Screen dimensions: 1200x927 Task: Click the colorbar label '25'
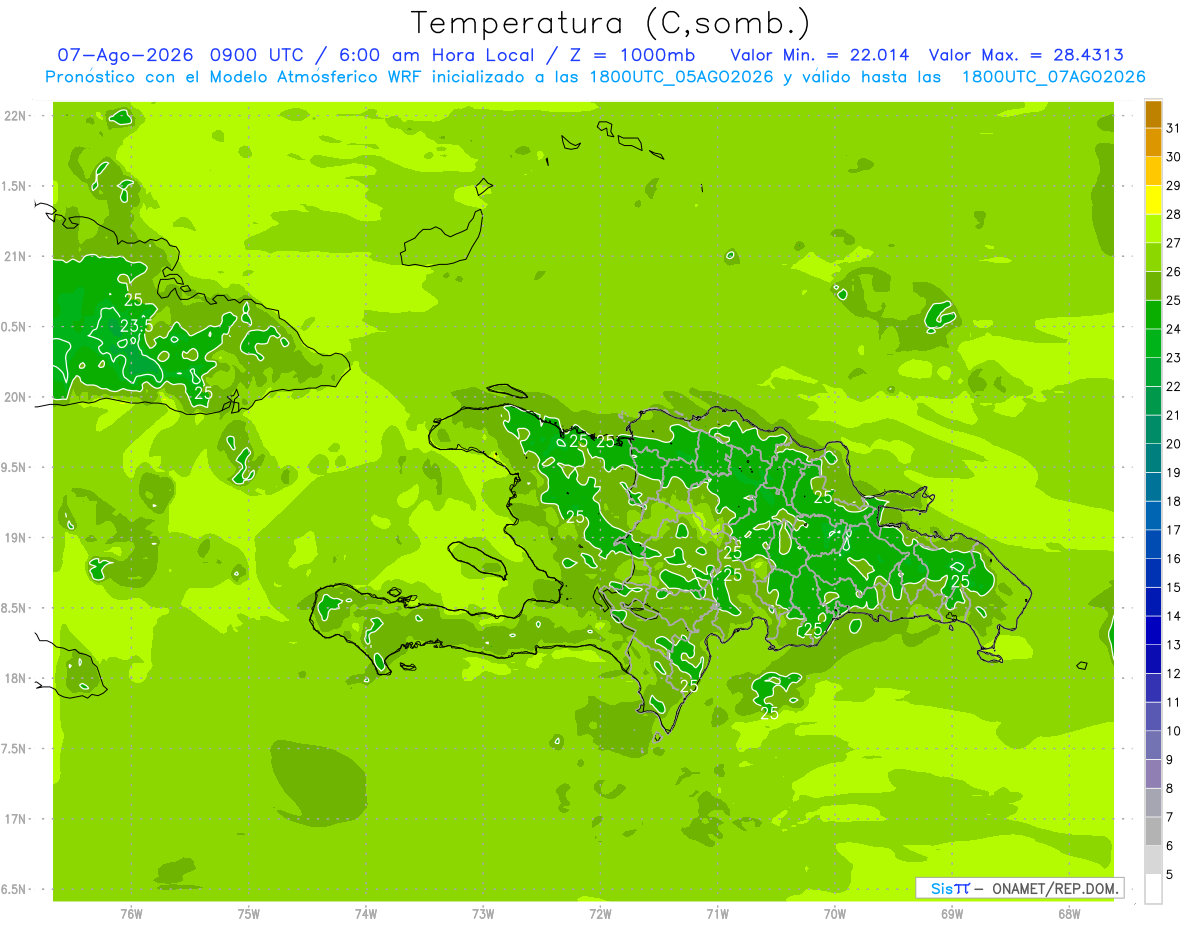tap(1173, 300)
